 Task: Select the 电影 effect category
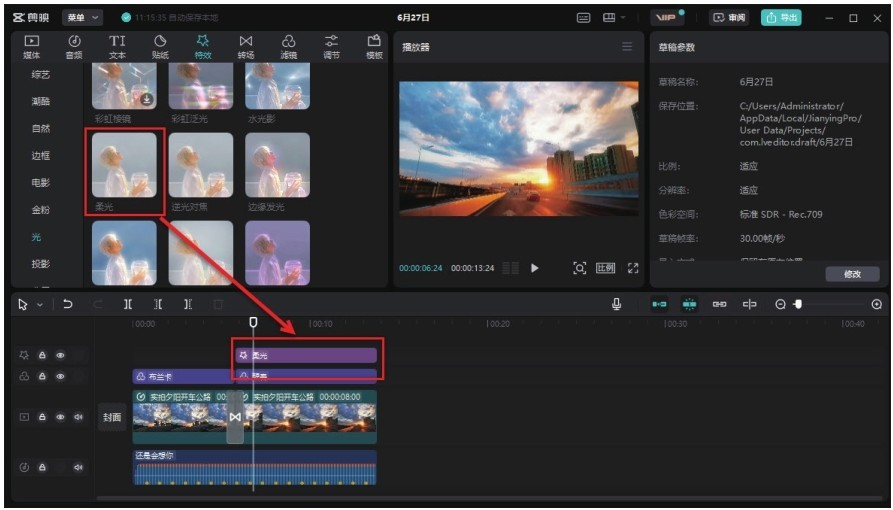tap(41, 183)
